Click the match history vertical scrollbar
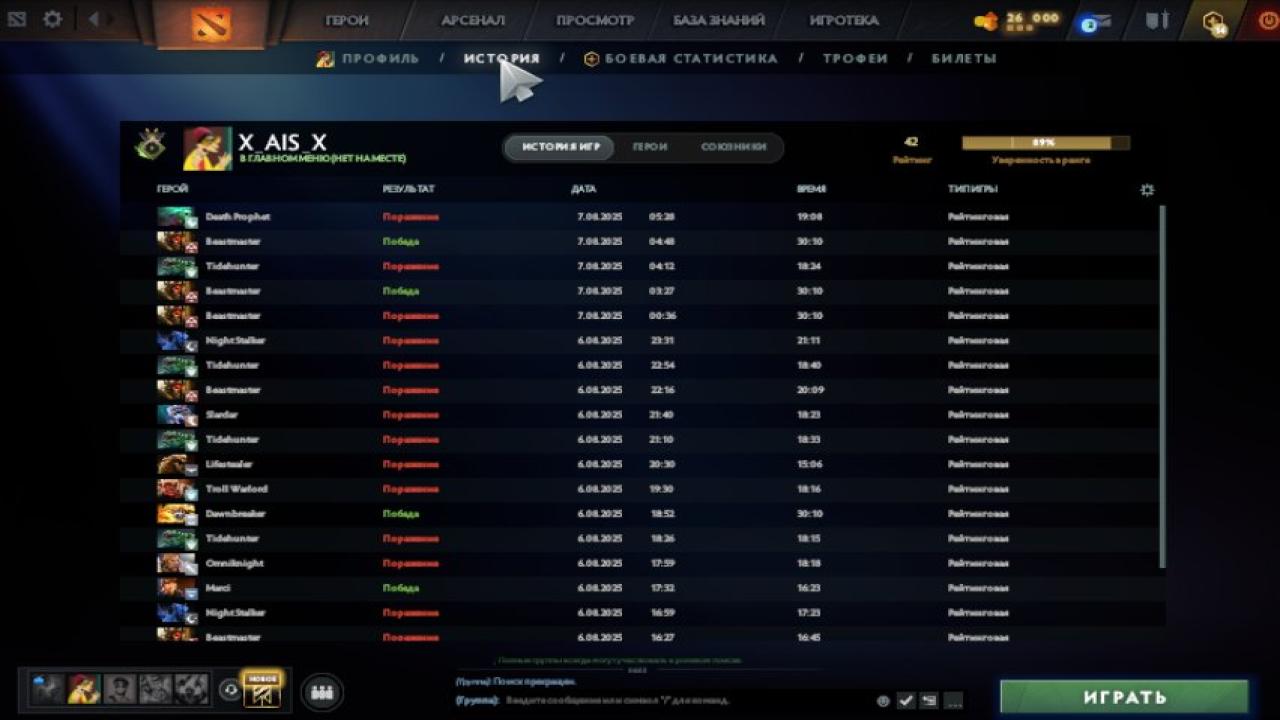The height and width of the screenshot is (720, 1280). (x=1162, y=387)
